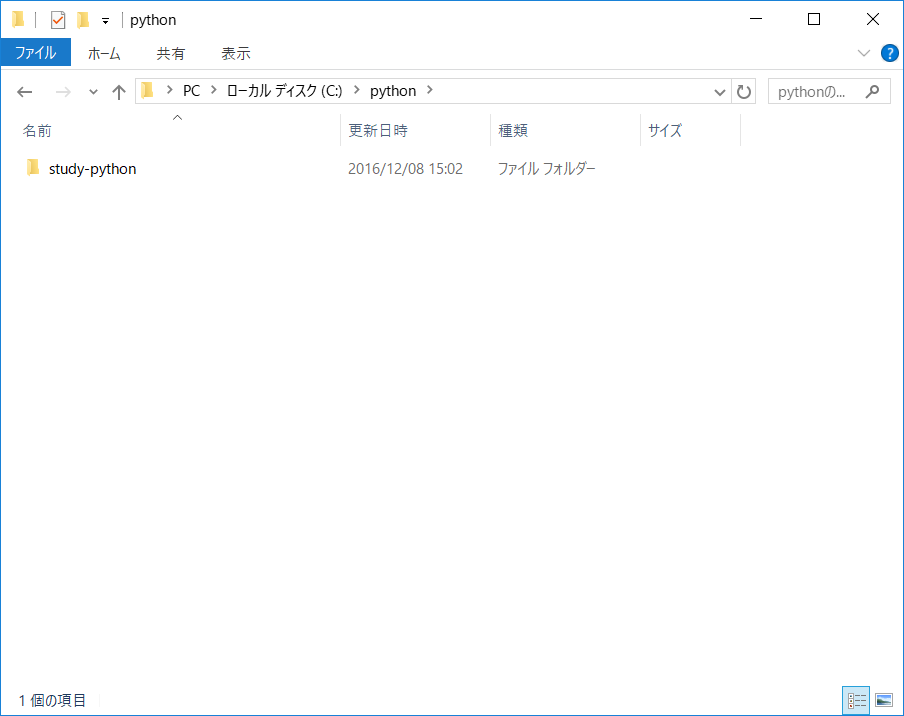The height and width of the screenshot is (716, 904).
Task: Switch to large thumbnails view layout
Action: point(883,700)
